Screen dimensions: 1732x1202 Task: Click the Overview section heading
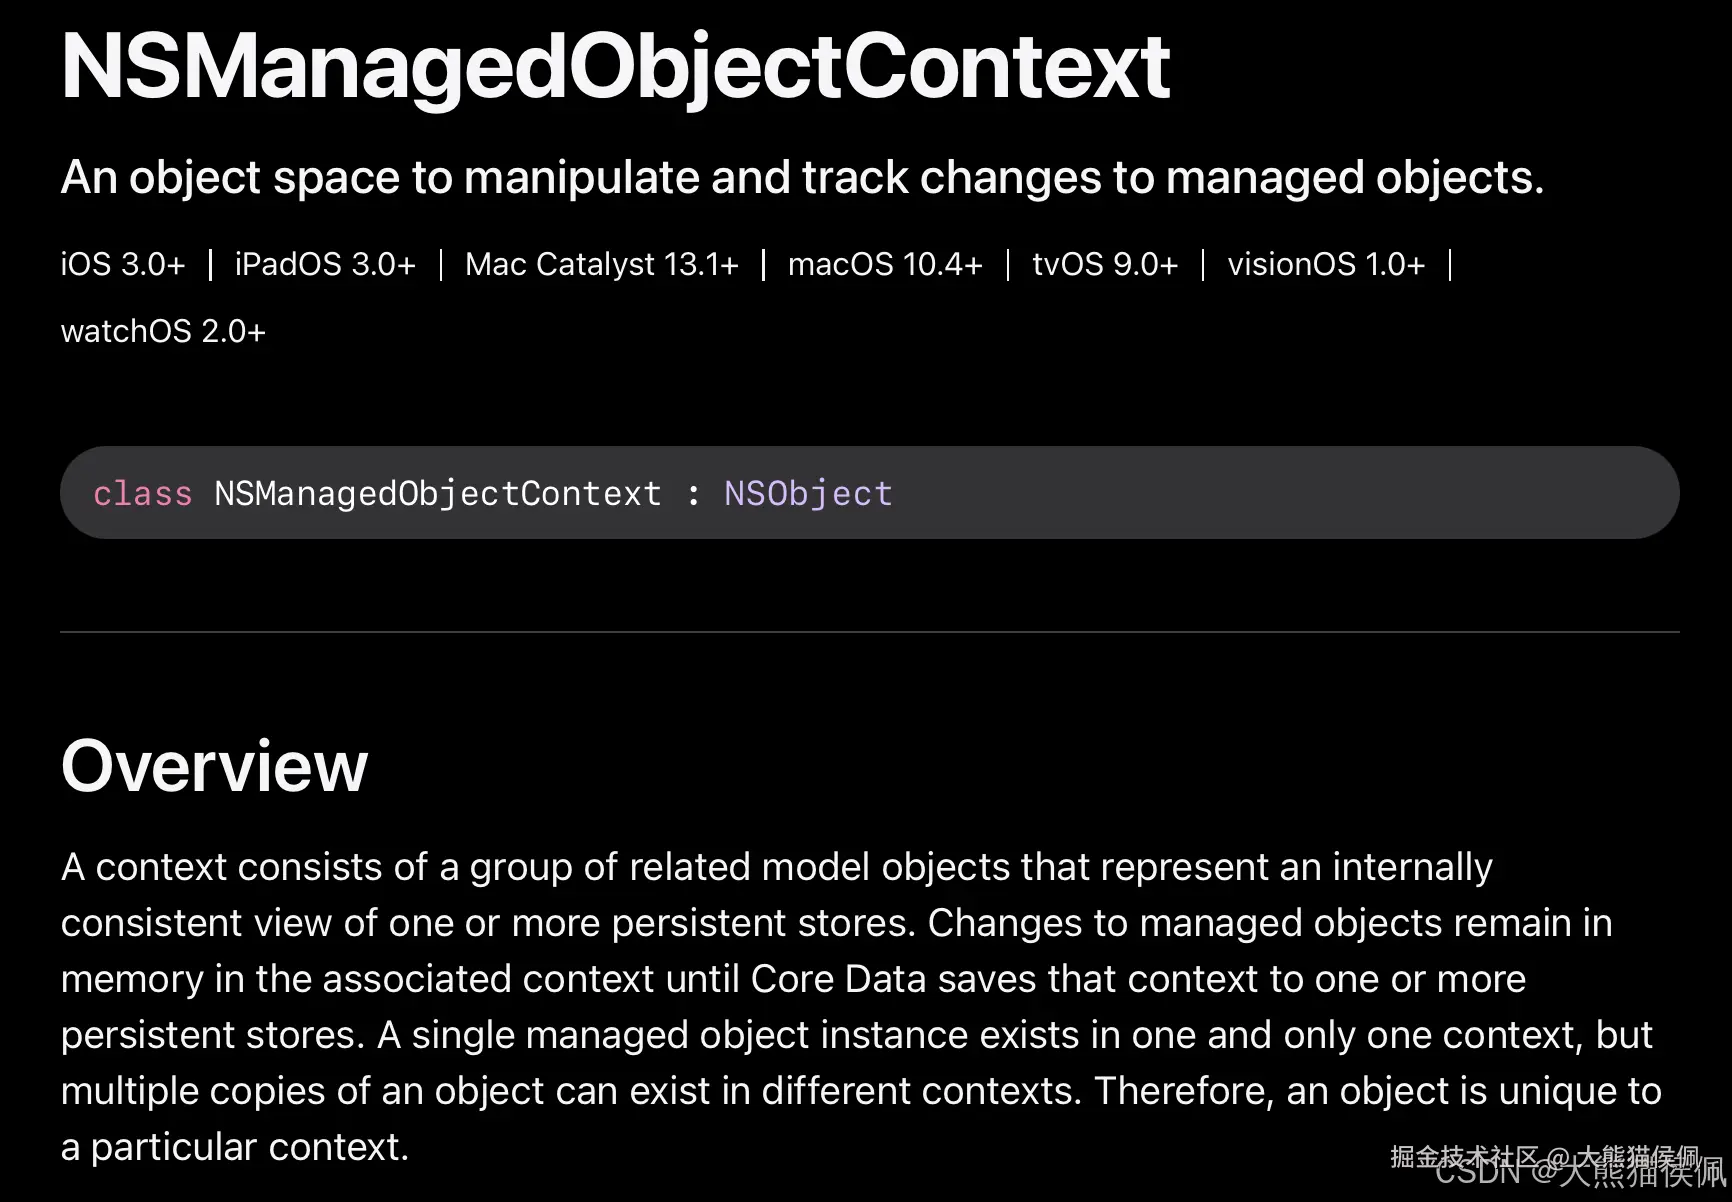tap(214, 767)
